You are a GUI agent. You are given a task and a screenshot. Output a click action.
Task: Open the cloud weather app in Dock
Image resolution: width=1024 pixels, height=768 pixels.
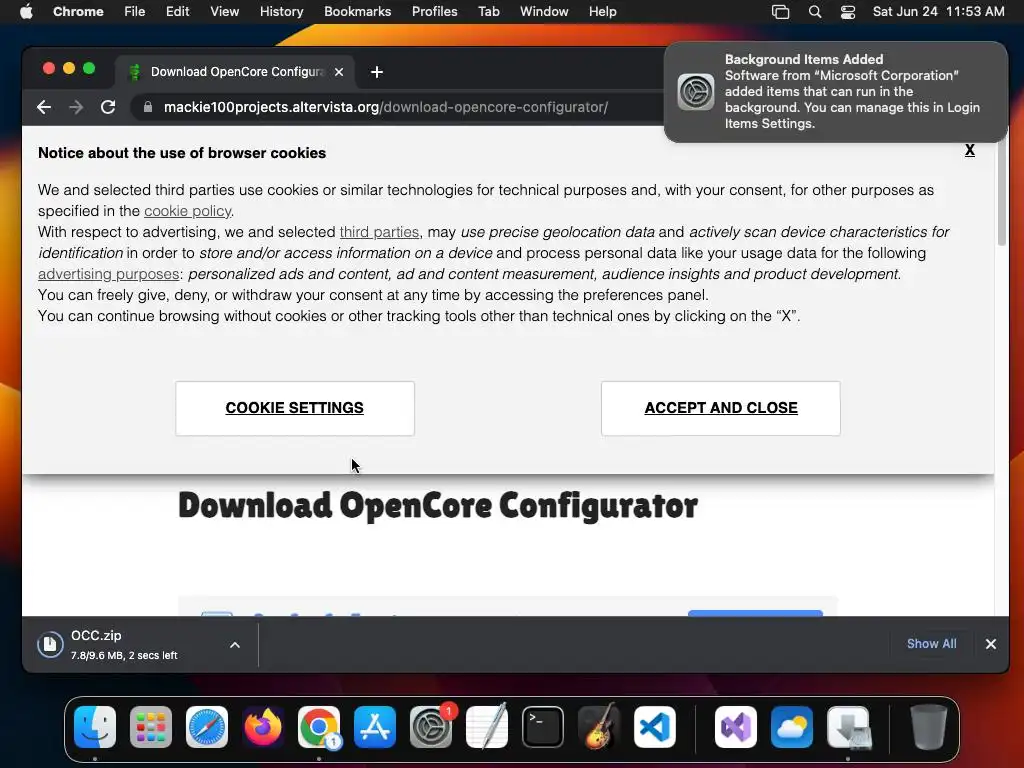(x=792, y=727)
